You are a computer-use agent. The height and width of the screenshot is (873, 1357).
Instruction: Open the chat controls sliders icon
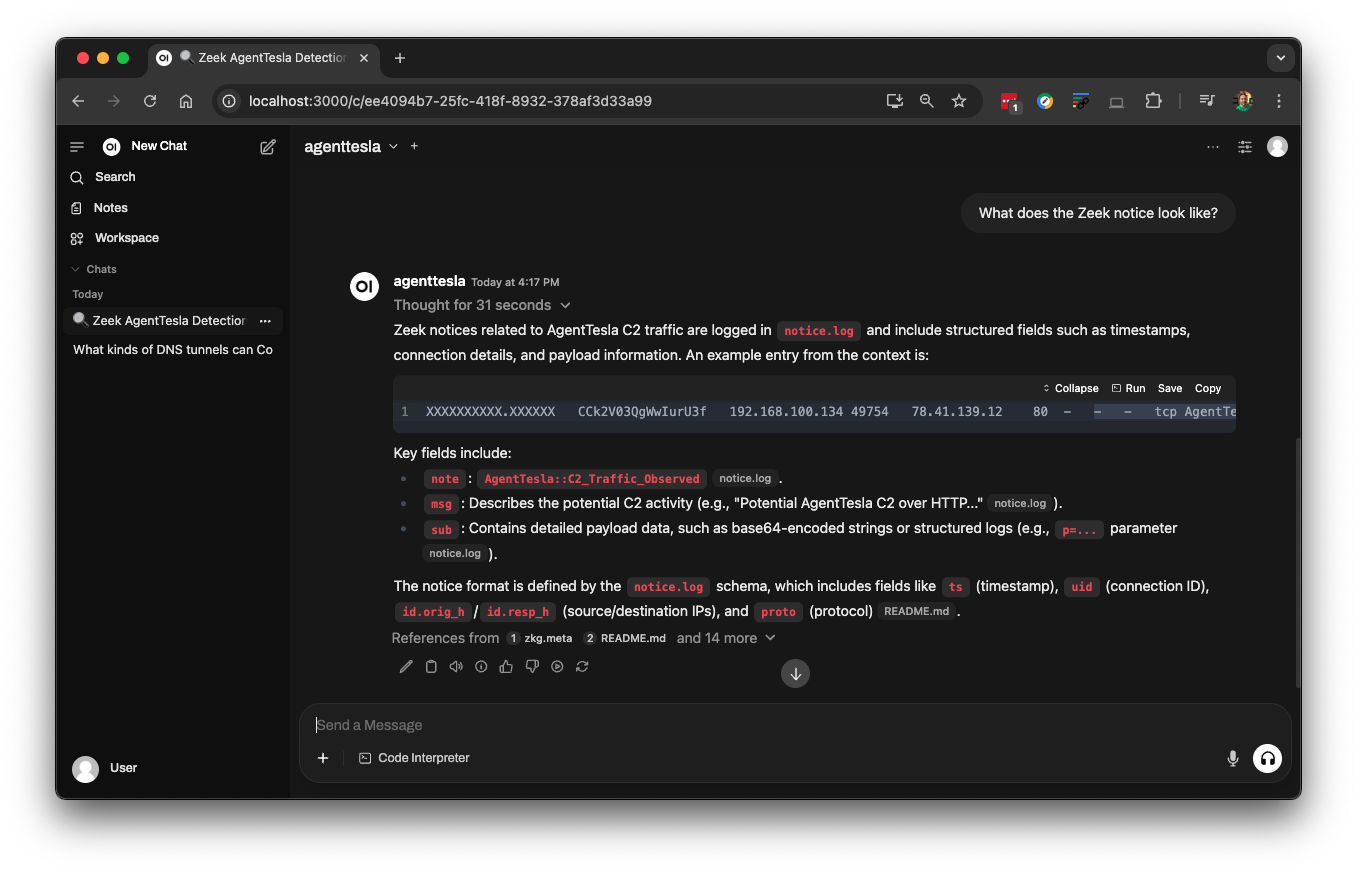click(x=1245, y=147)
